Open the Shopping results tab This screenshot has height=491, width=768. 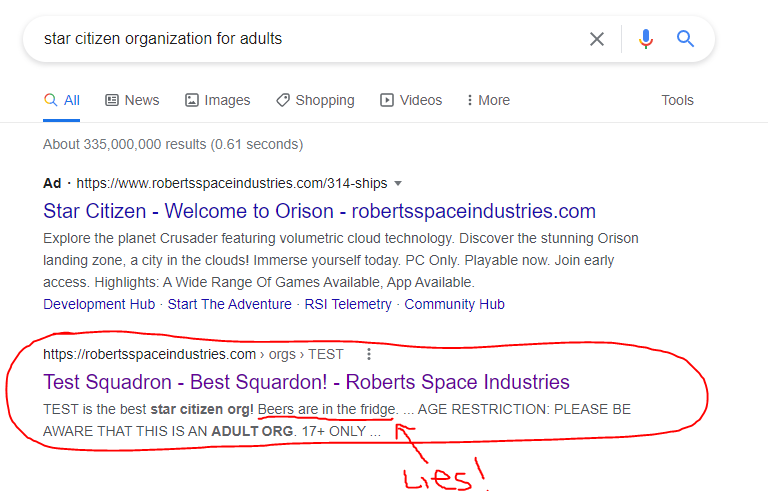[315, 100]
